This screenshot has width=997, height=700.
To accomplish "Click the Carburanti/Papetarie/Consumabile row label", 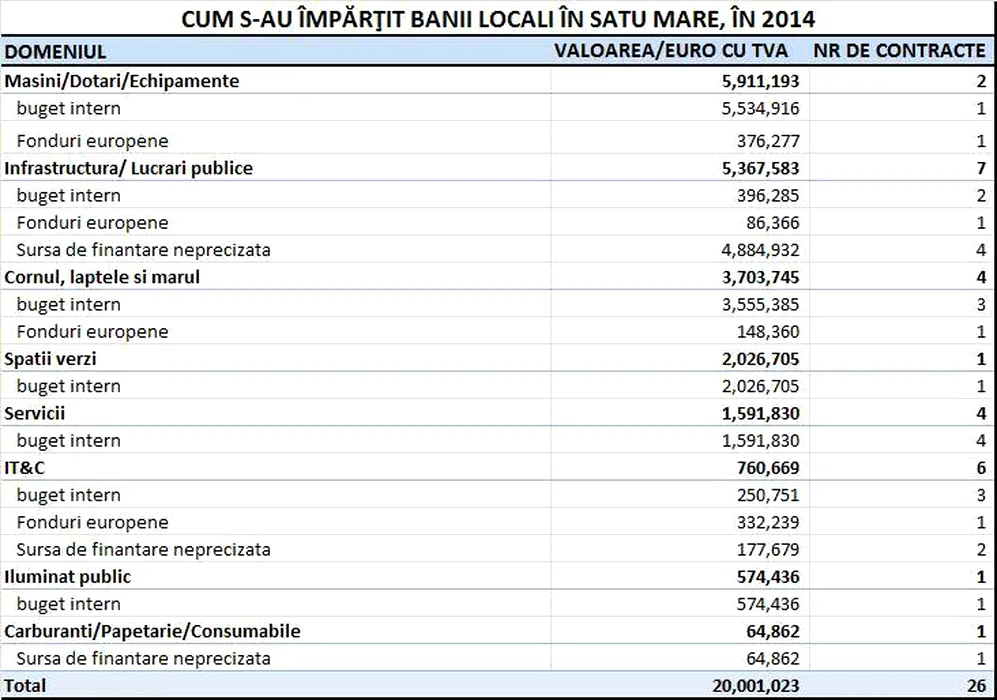I will pos(152,631).
